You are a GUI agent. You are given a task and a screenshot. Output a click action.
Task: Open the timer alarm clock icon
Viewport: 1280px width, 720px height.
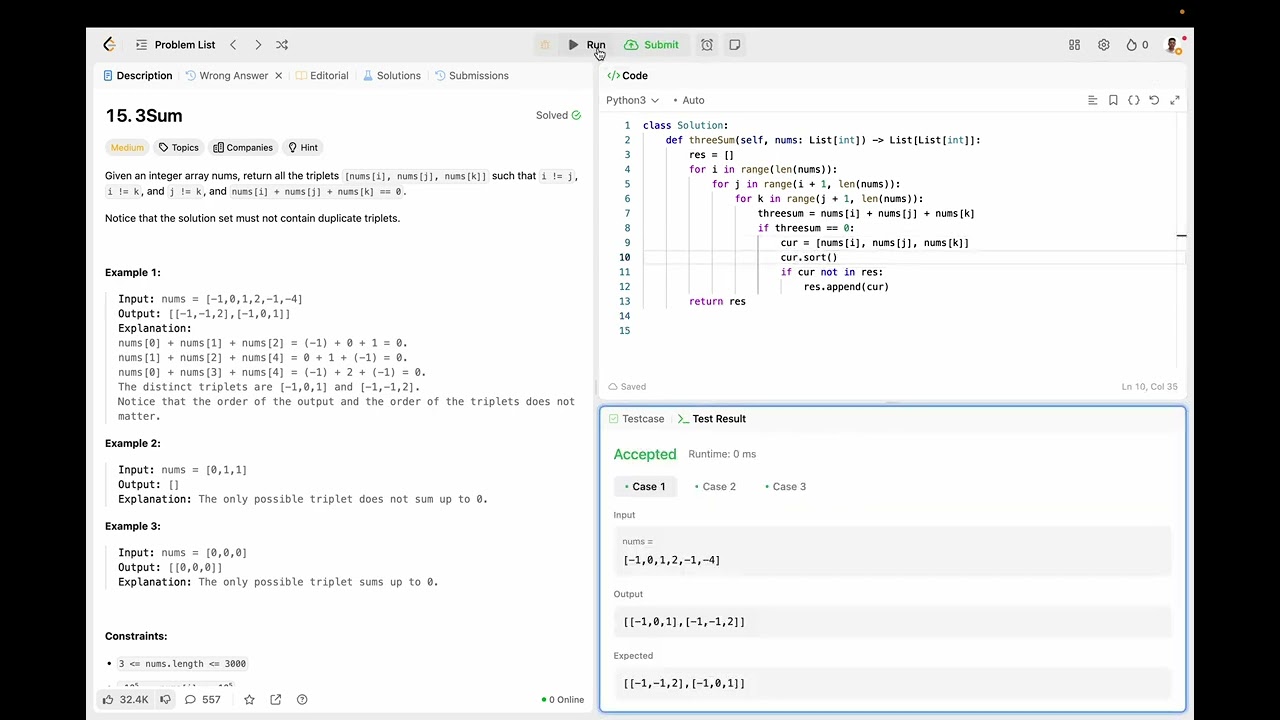click(x=707, y=44)
